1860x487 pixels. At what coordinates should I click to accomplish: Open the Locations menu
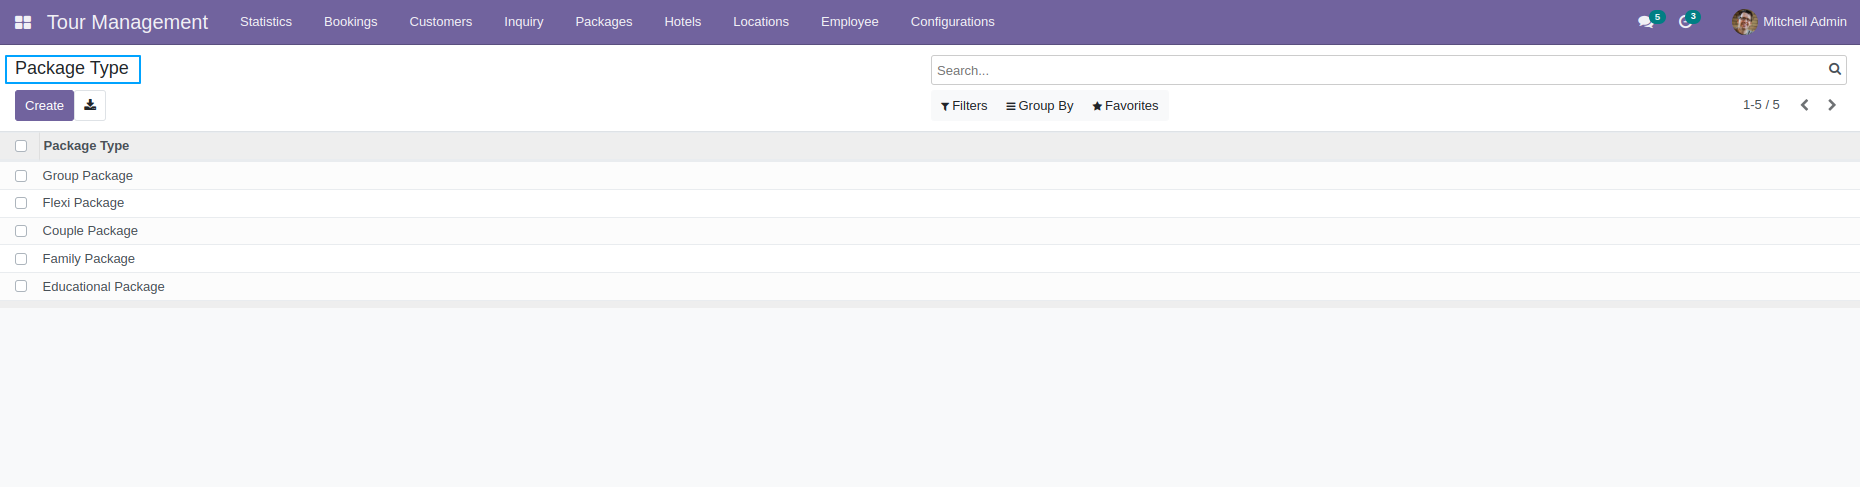[761, 22]
